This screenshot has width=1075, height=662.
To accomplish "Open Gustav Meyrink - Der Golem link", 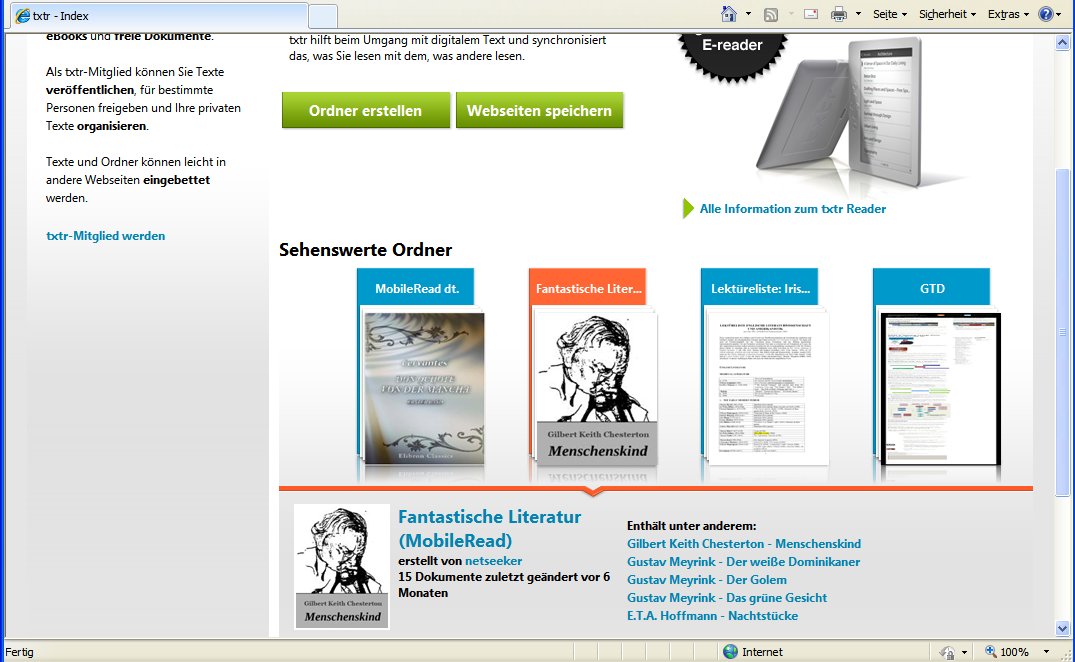I will click(x=707, y=580).
